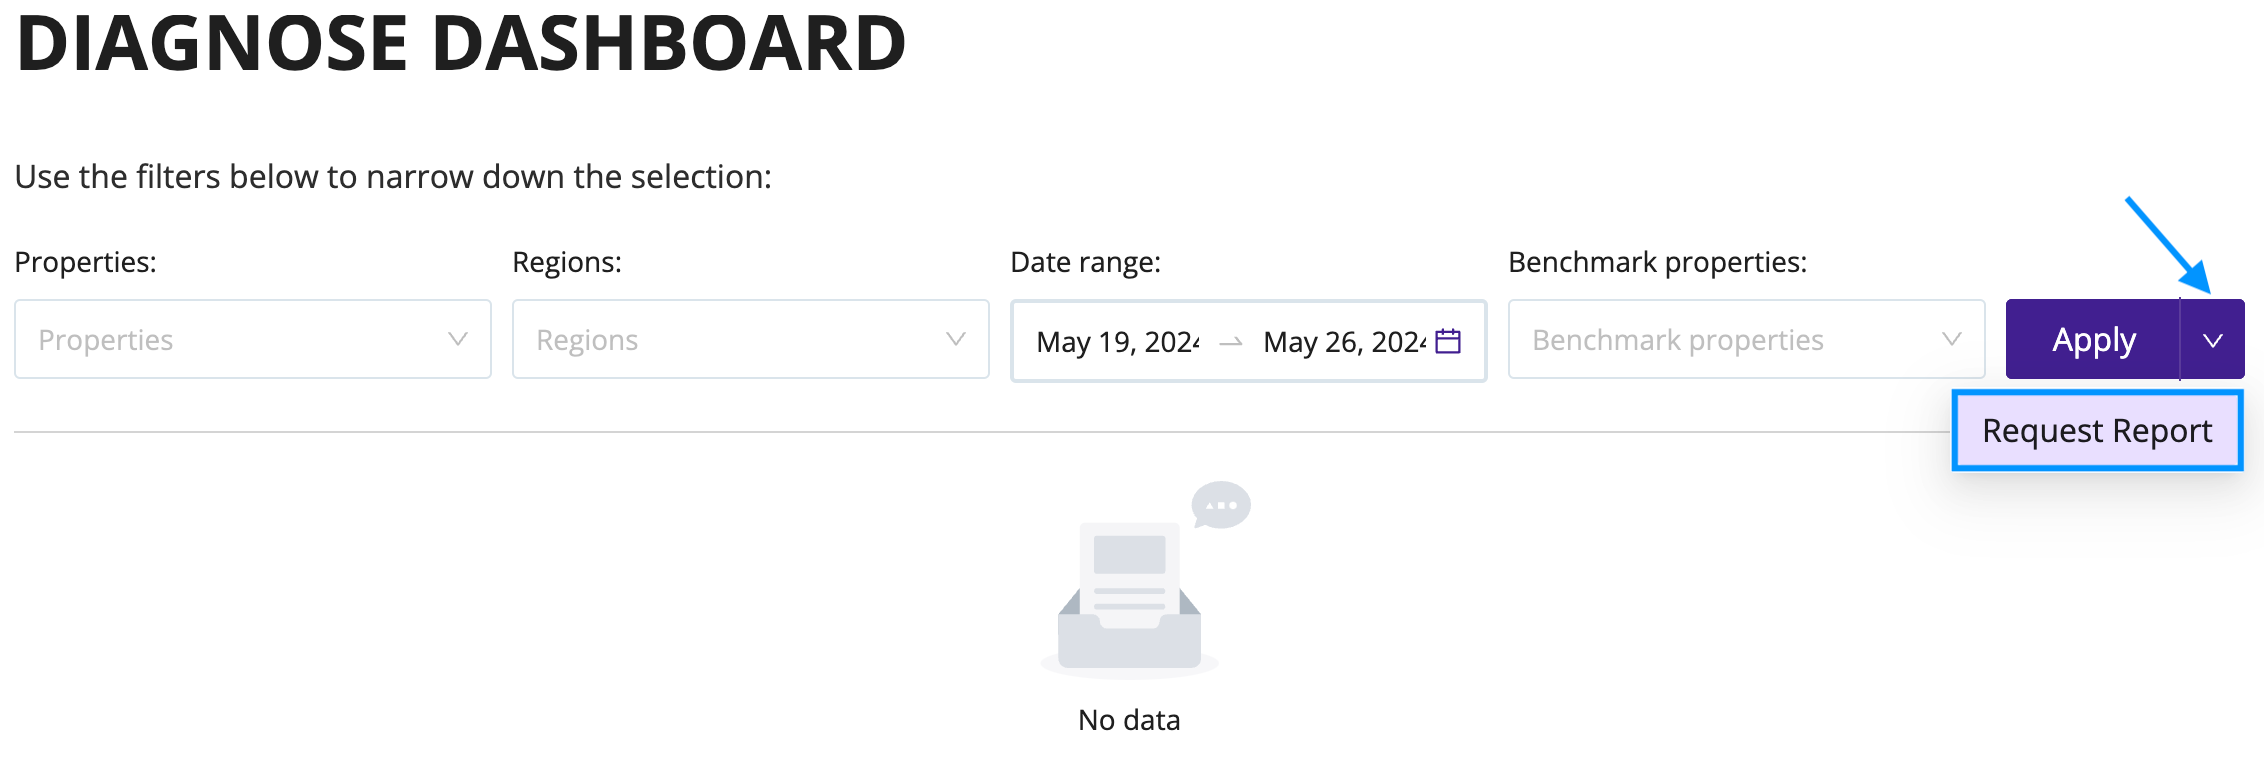Expand the Properties filter dropdown
Image resolution: width=2264 pixels, height=757 pixels.
coord(253,339)
